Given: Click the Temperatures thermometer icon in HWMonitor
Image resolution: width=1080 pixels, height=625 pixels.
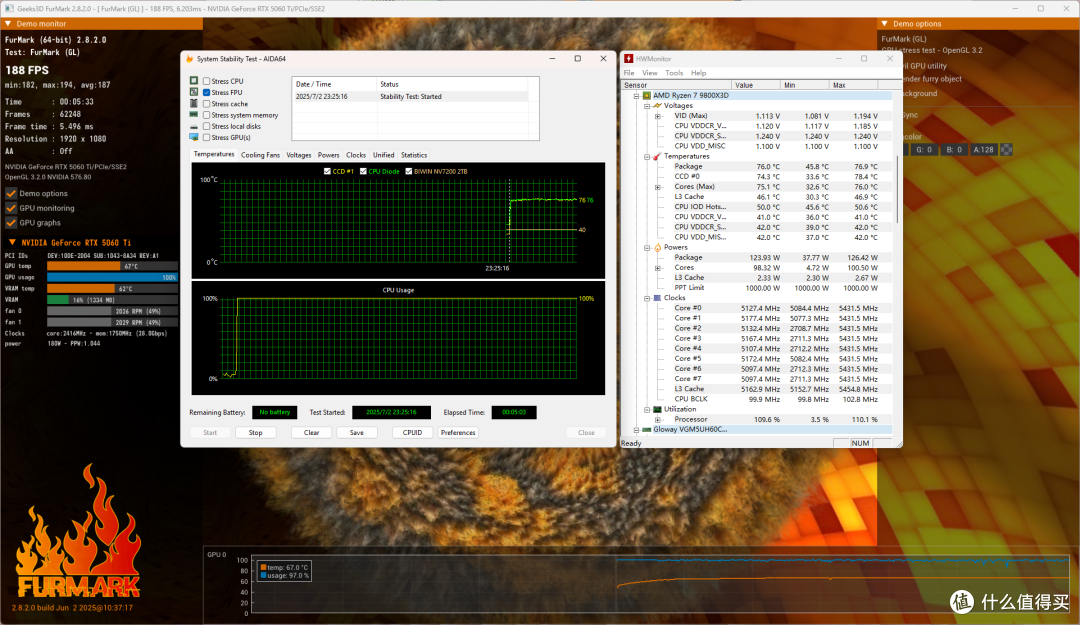Looking at the screenshot, I should [x=657, y=156].
